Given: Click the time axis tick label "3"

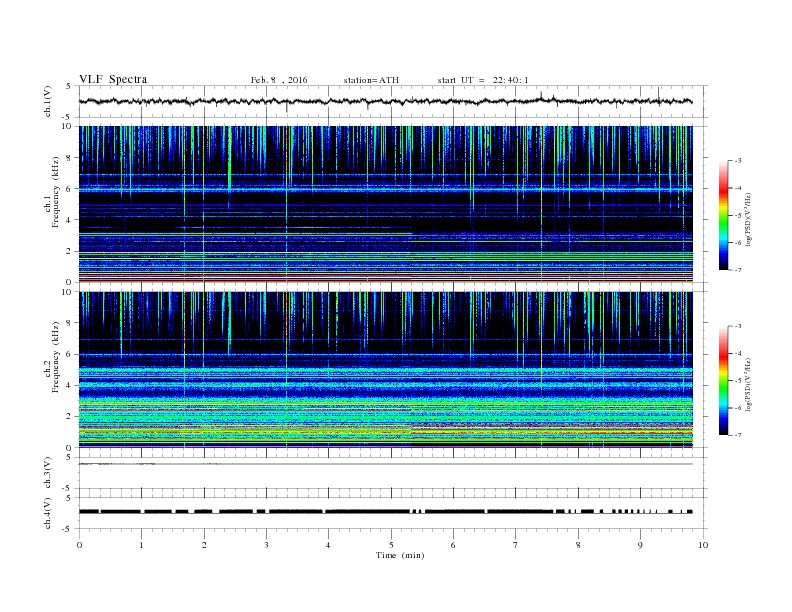Looking at the screenshot, I should [x=266, y=545].
